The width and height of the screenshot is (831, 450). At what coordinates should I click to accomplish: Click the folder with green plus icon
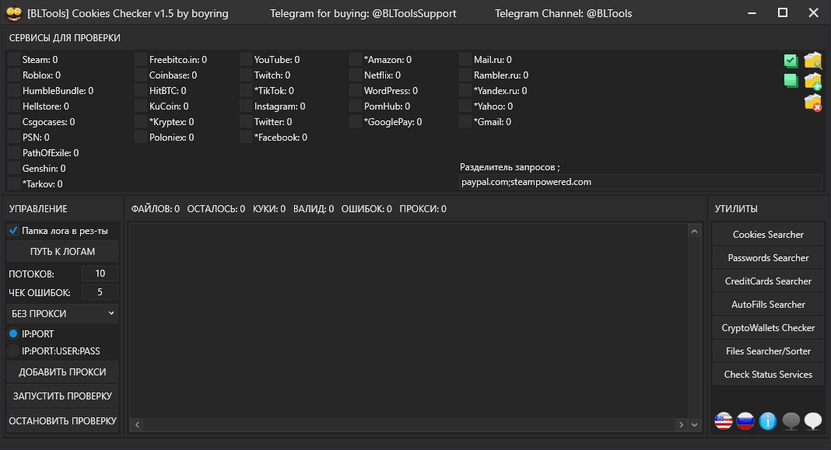pos(812,81)
